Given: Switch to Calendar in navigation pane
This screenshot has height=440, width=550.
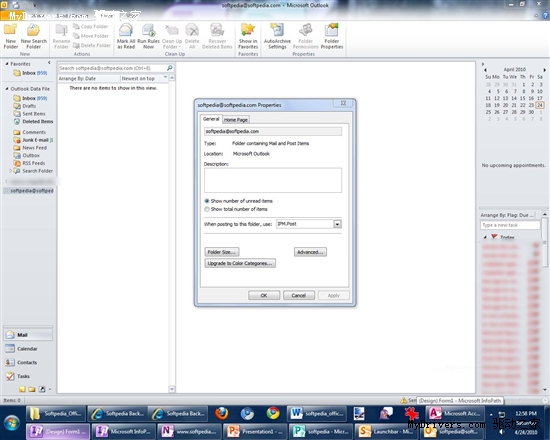Looking at the screenshot, I should 28,348.
